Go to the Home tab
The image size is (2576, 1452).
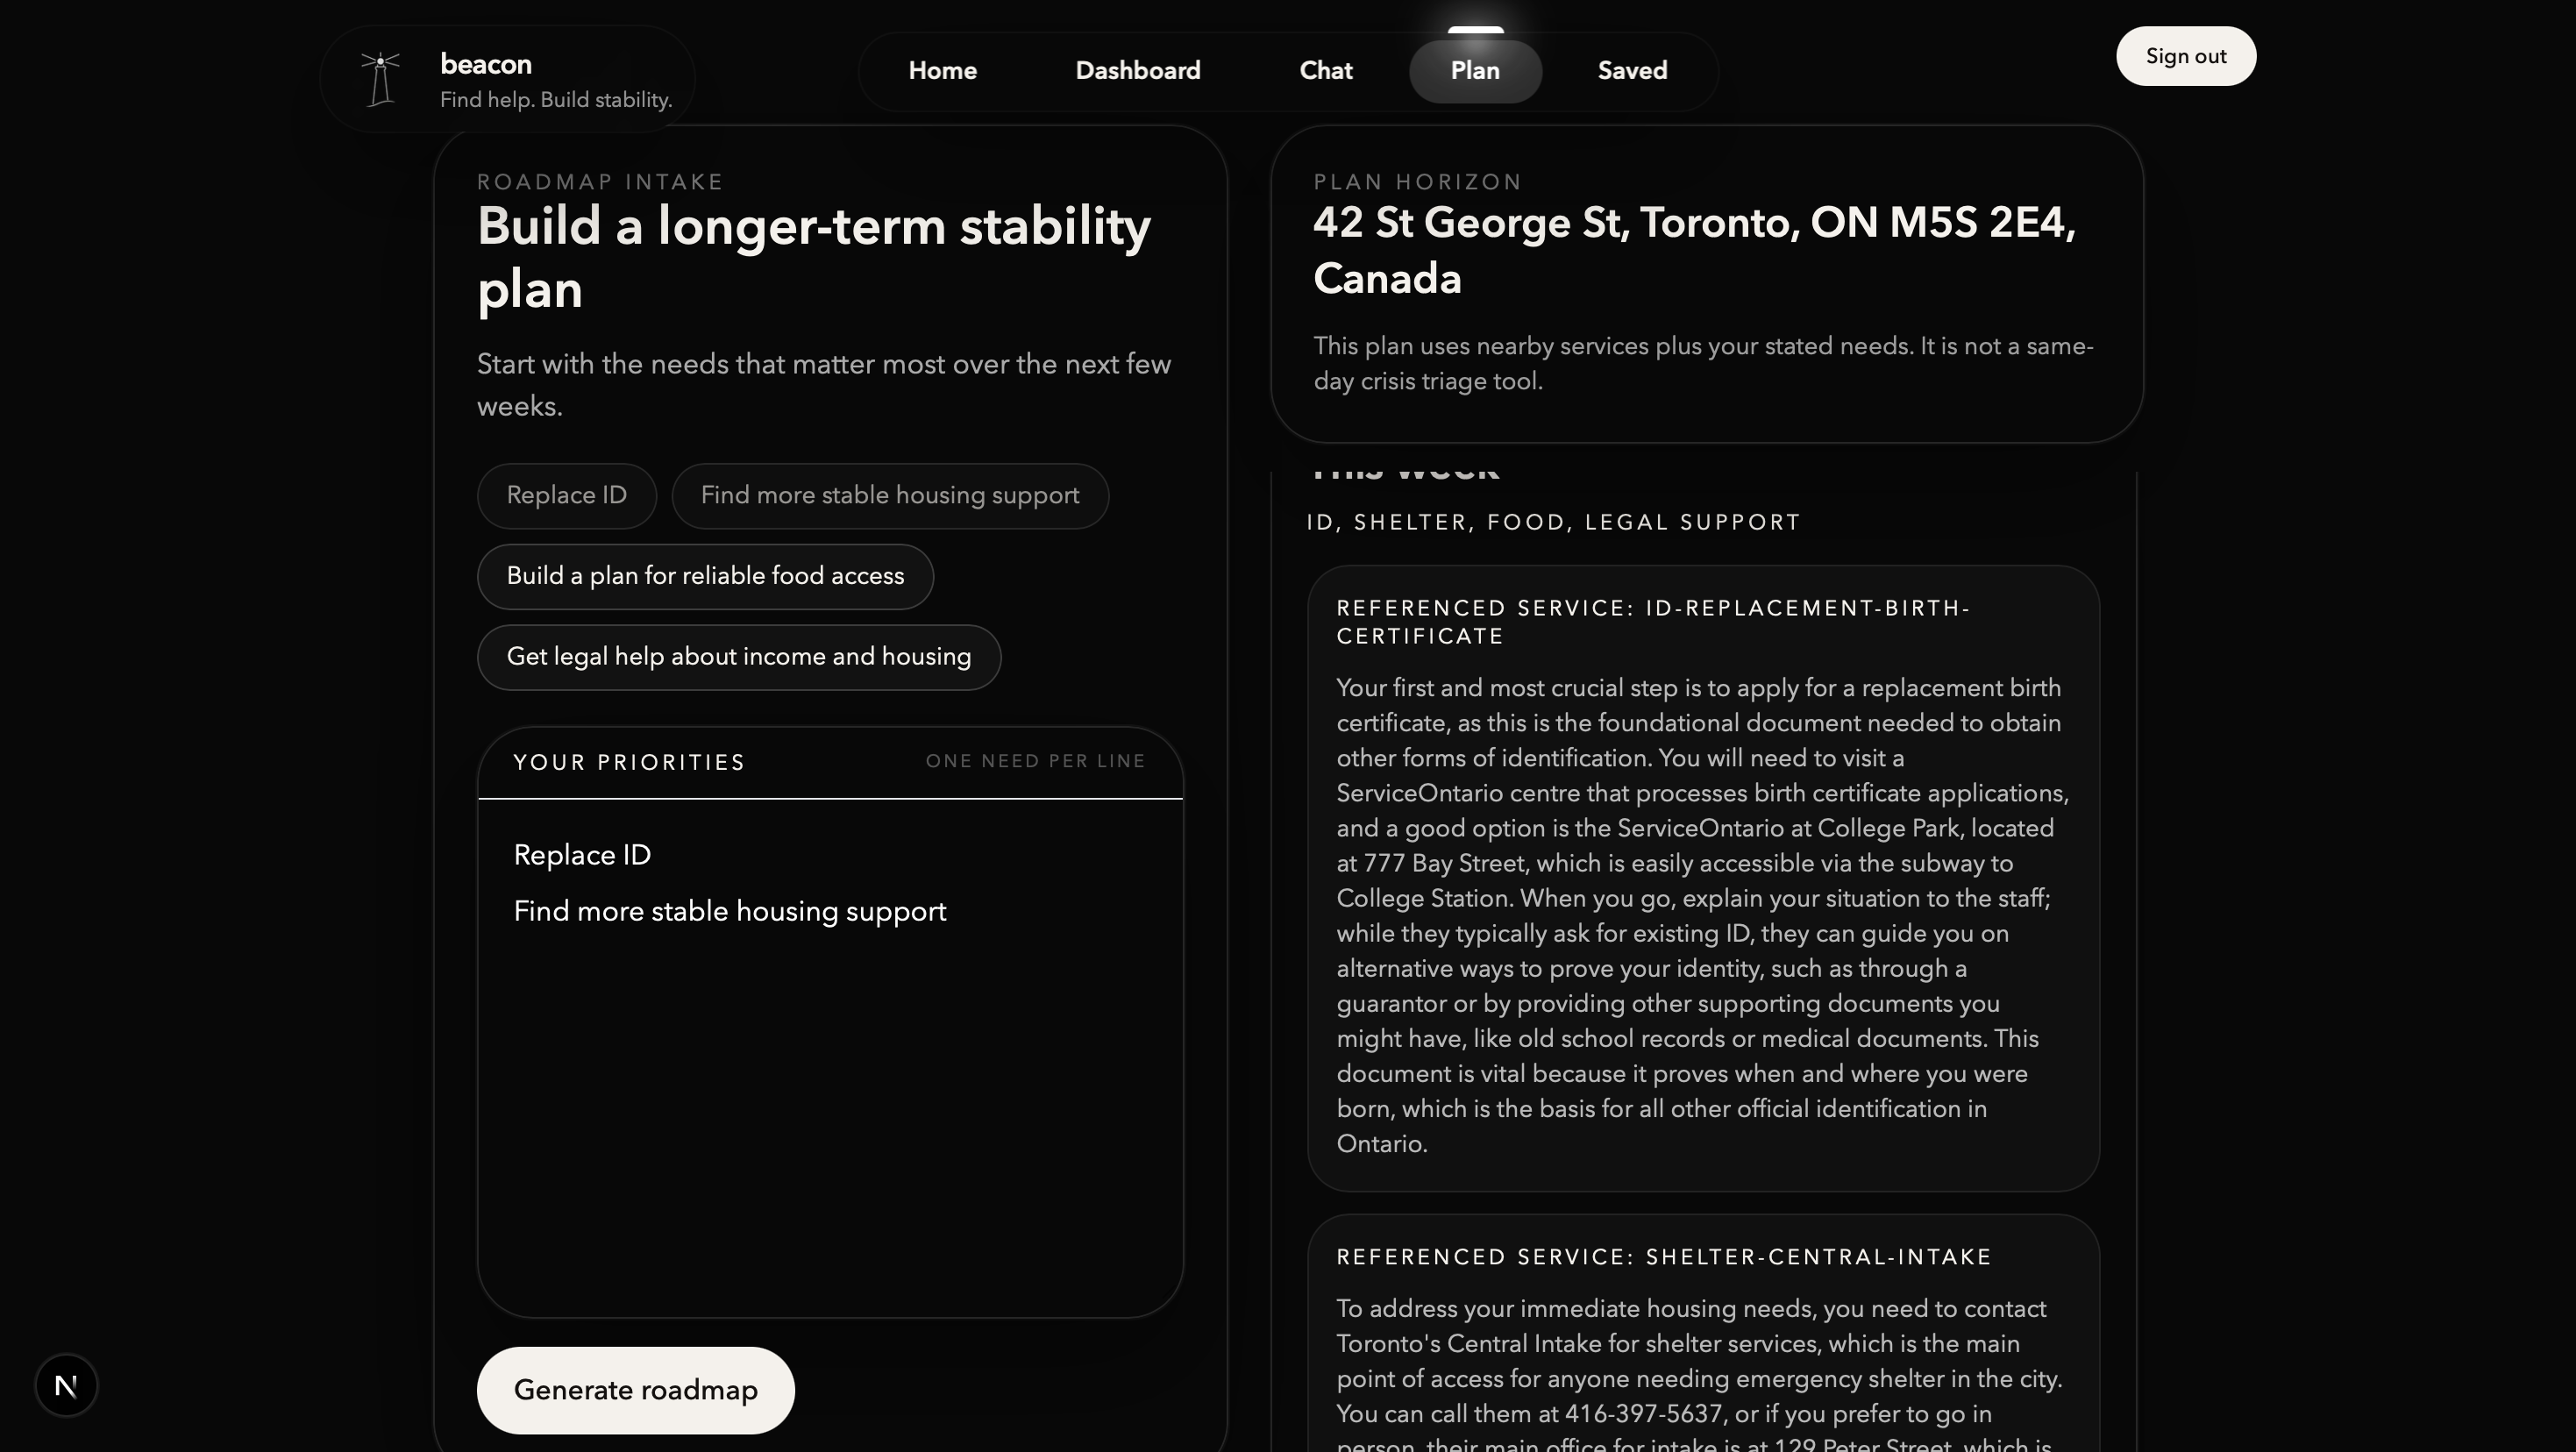[942, 71]
